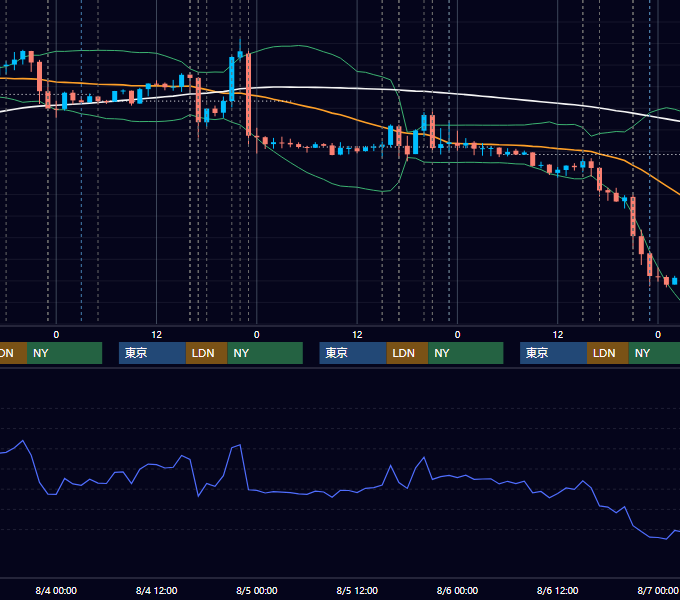This screenshot has height=600, width=680.
Task: Click the 東京 session band before 8/5 12:00
Action: 353,353
